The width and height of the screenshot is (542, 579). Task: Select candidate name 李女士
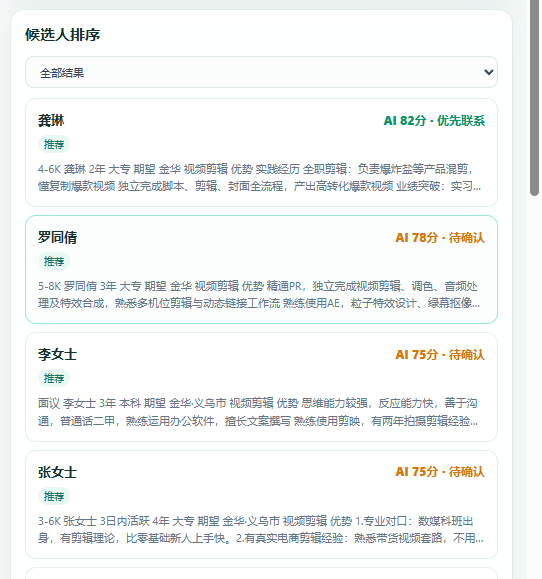(x=57, y=354)
